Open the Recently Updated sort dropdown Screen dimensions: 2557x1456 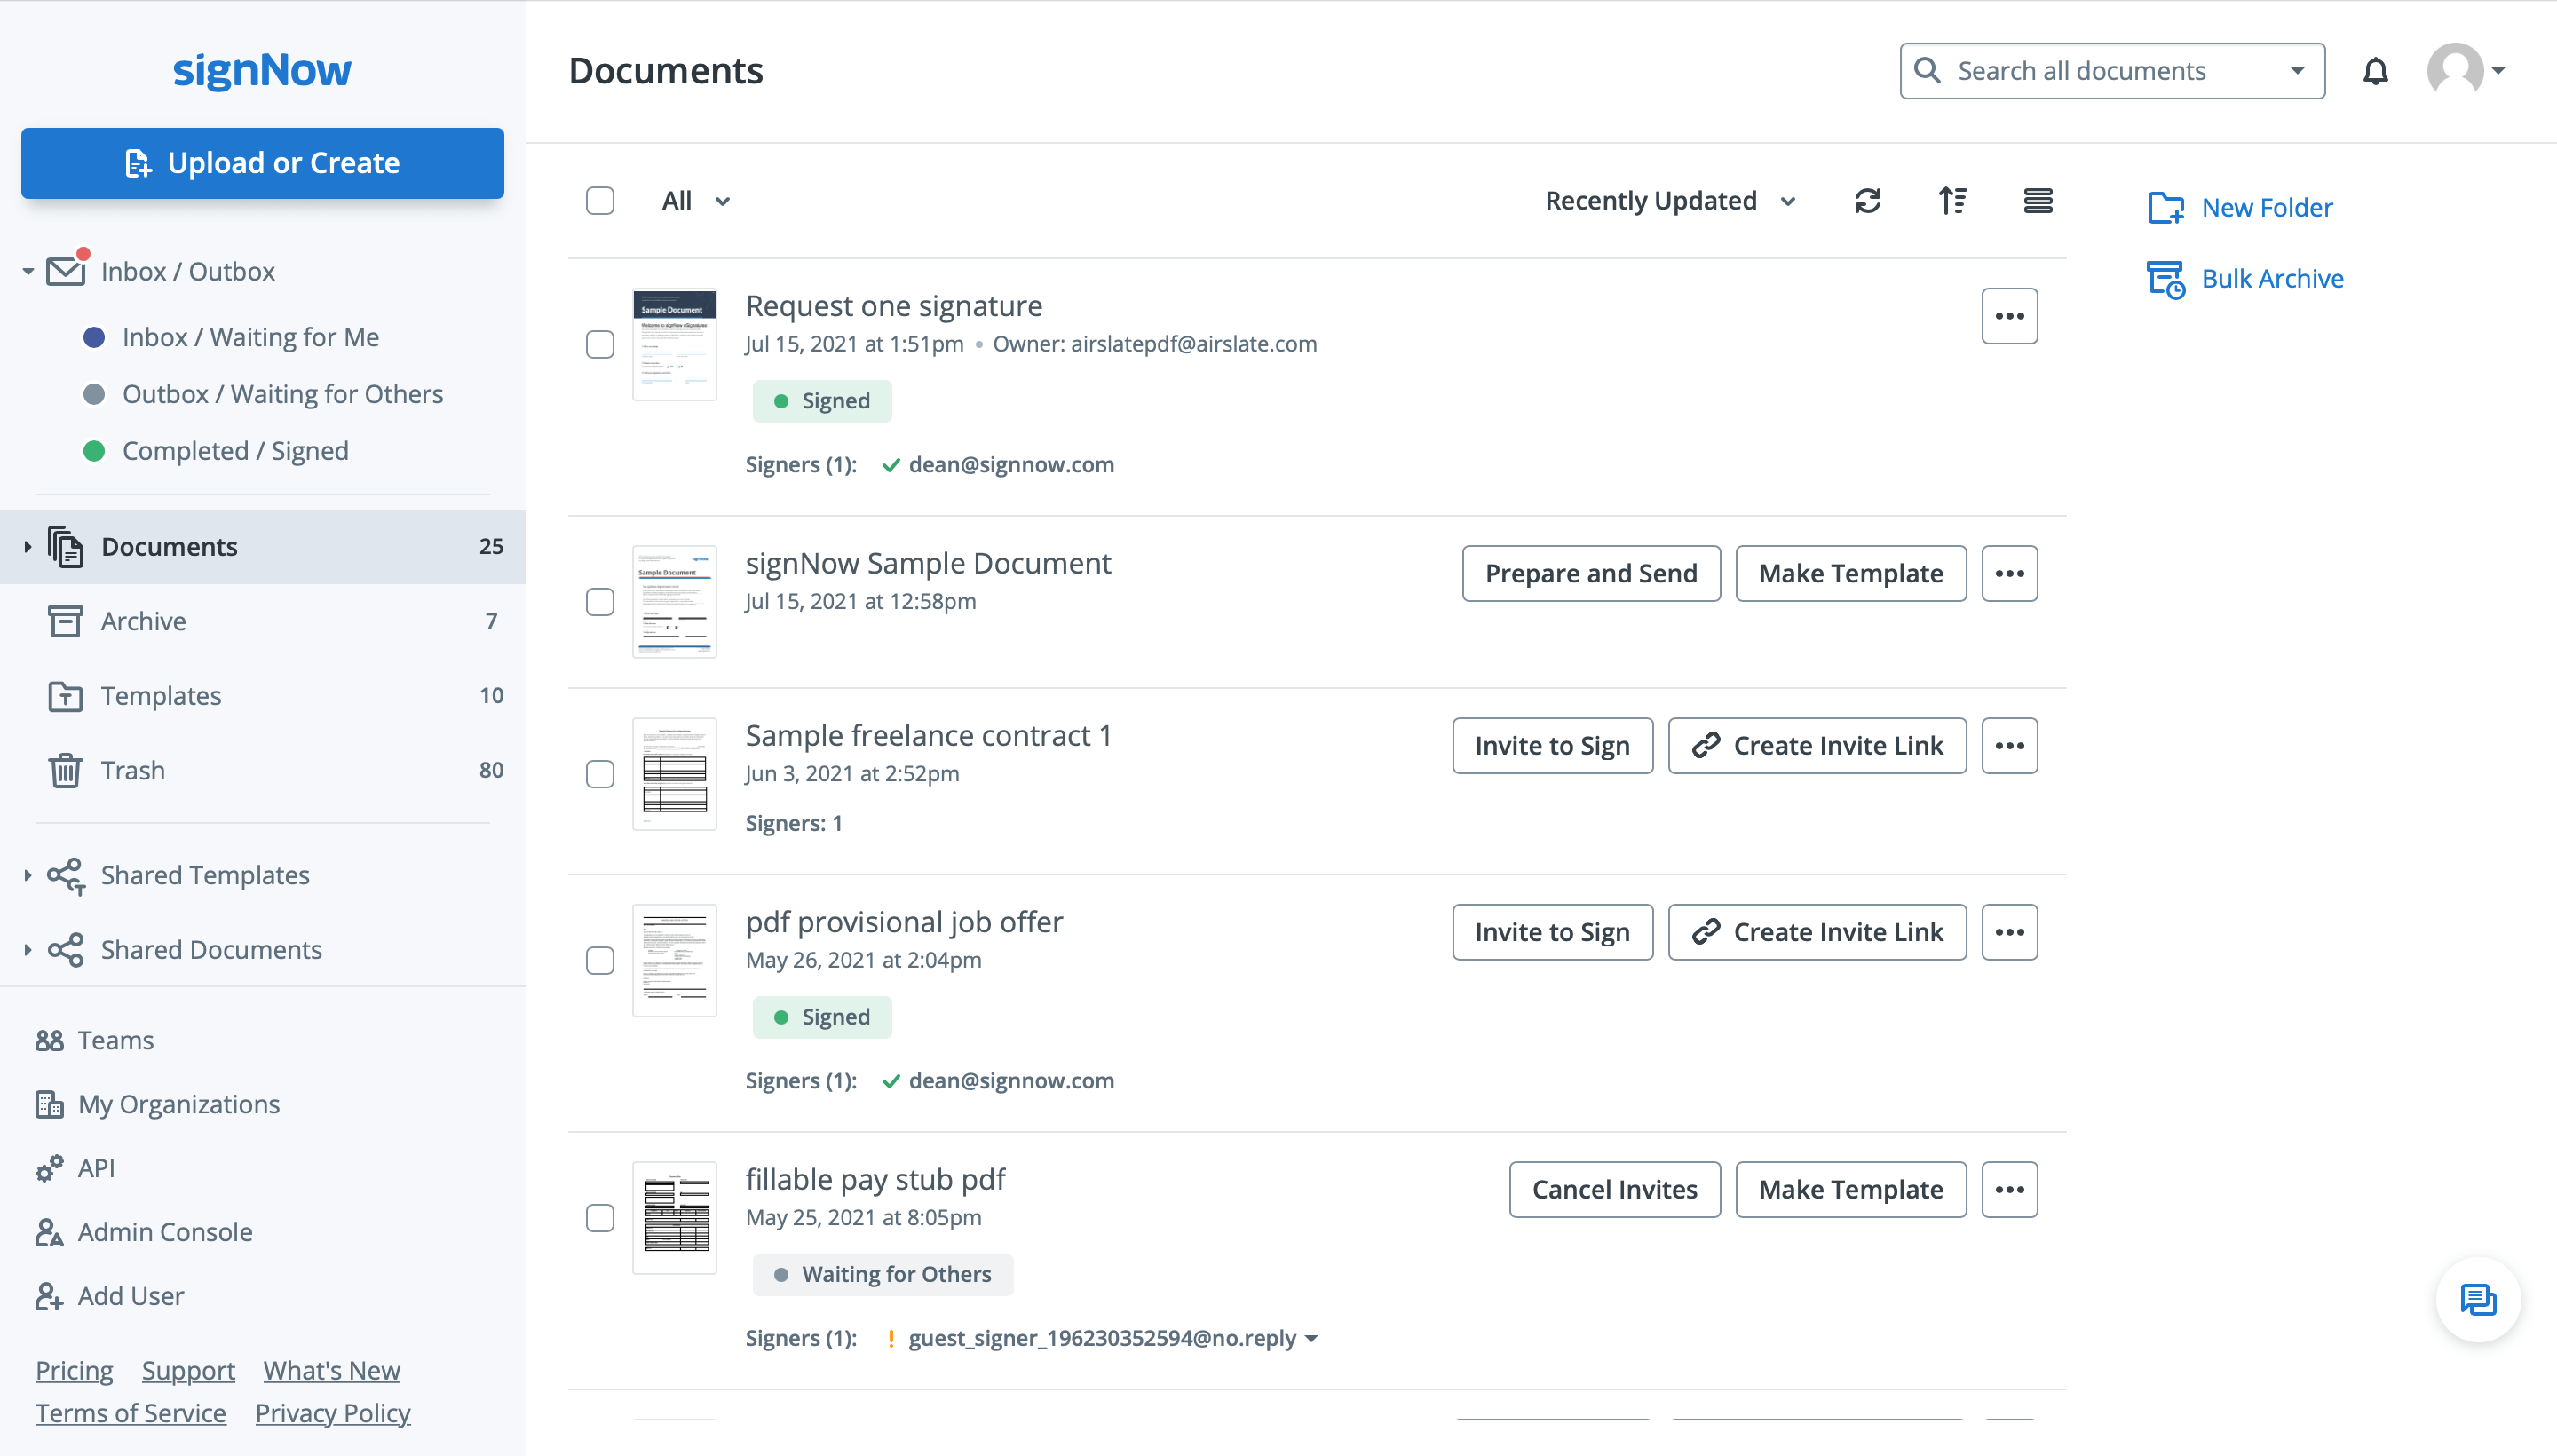tap(1669, 201)
